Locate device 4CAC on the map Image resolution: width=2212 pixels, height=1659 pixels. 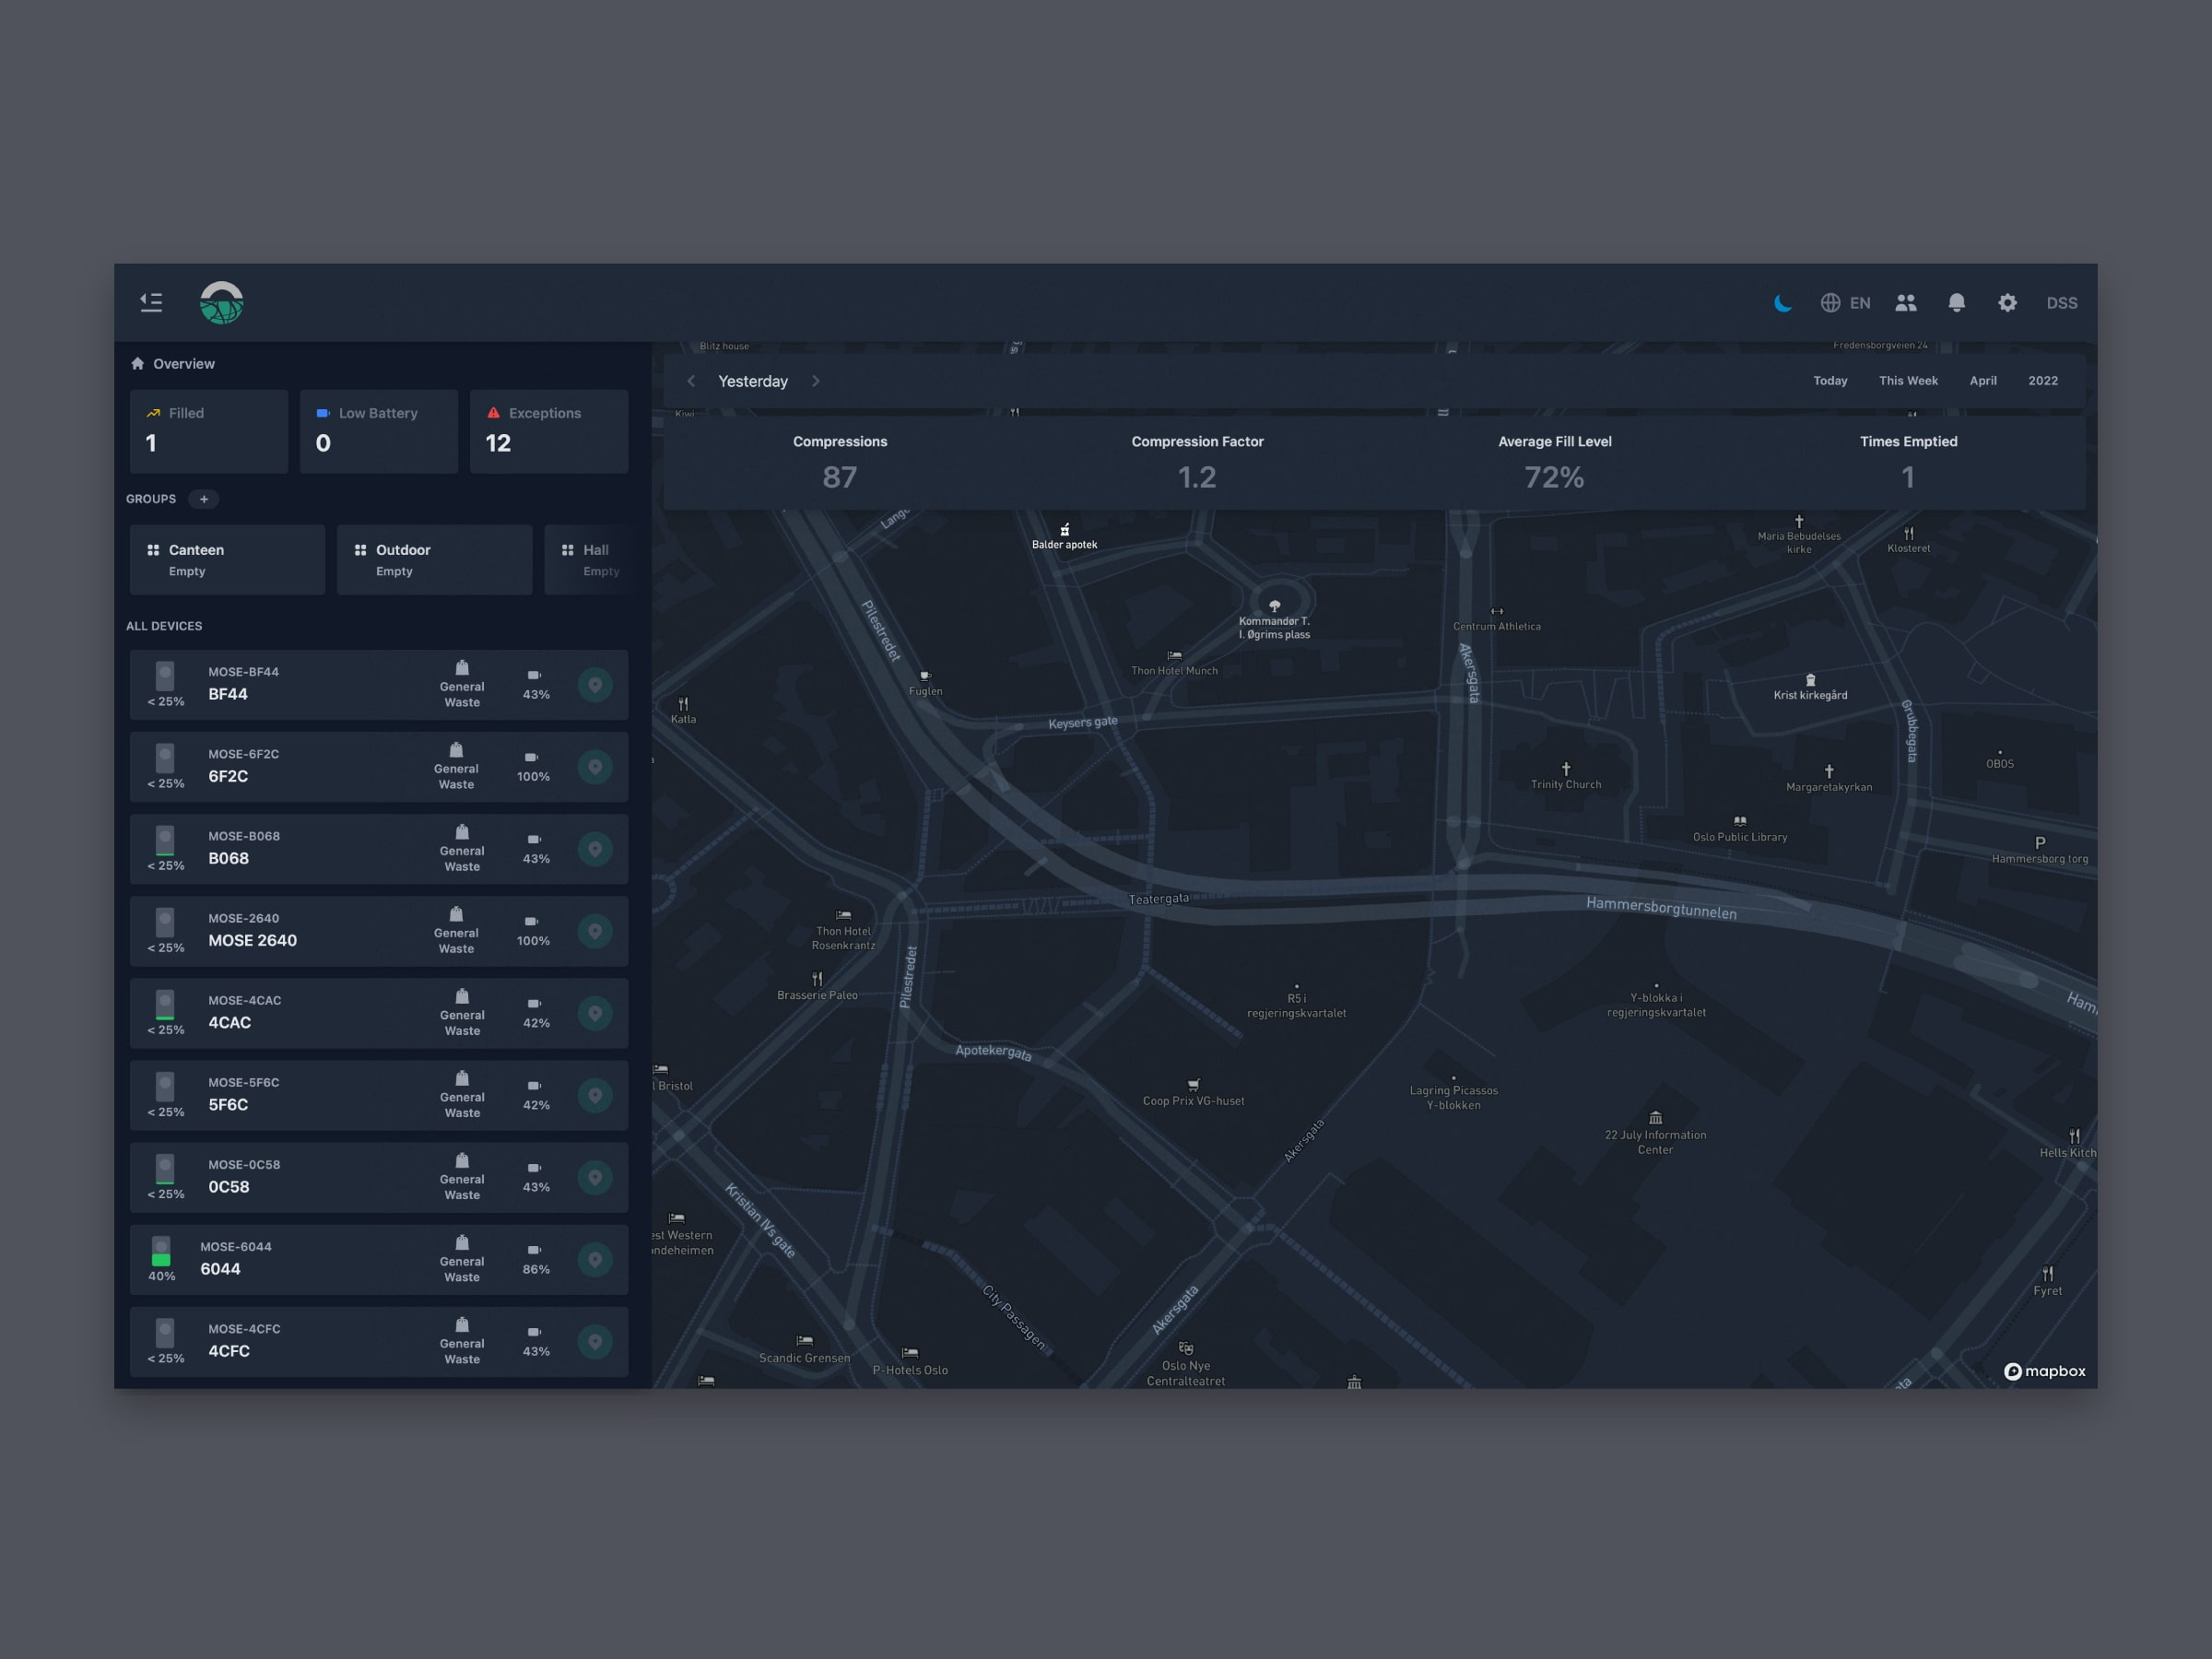coord(595,1014)
